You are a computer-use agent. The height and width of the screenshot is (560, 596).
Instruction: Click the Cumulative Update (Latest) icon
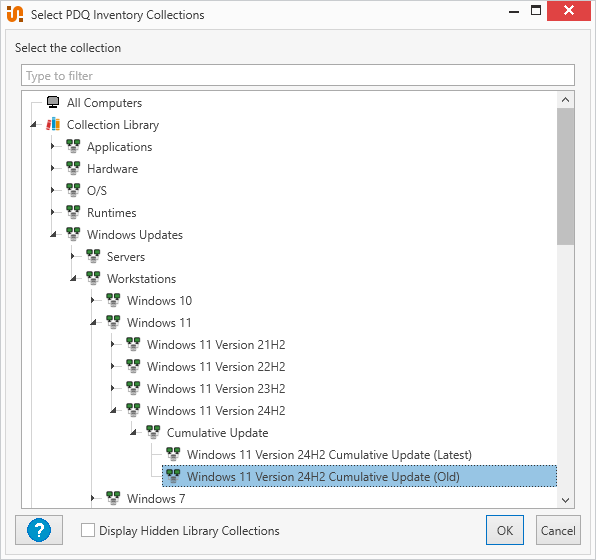[173, 454]
